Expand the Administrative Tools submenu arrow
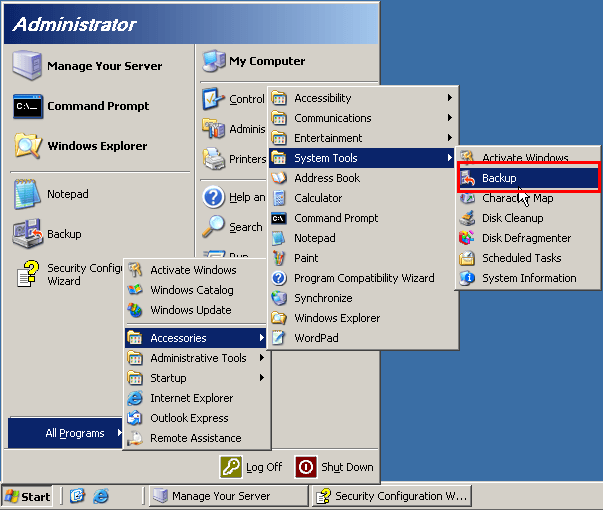Screen dimensions: 603x510 tap(262, 358)
